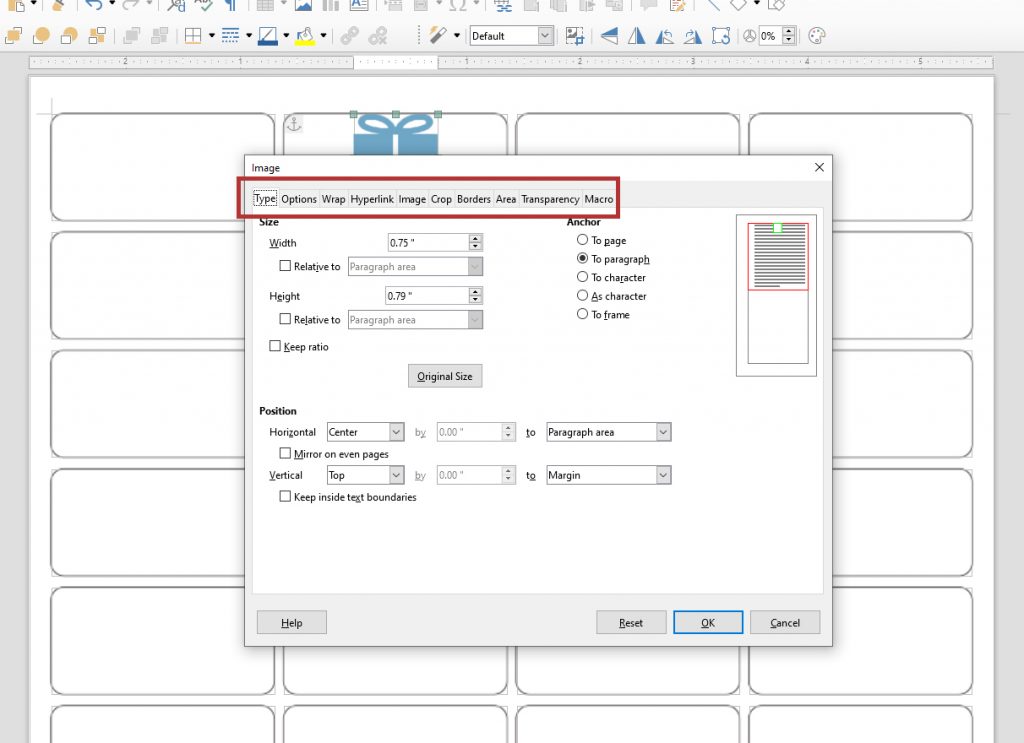
Task: Check Relative to under Width
Action: pos(285,266)
